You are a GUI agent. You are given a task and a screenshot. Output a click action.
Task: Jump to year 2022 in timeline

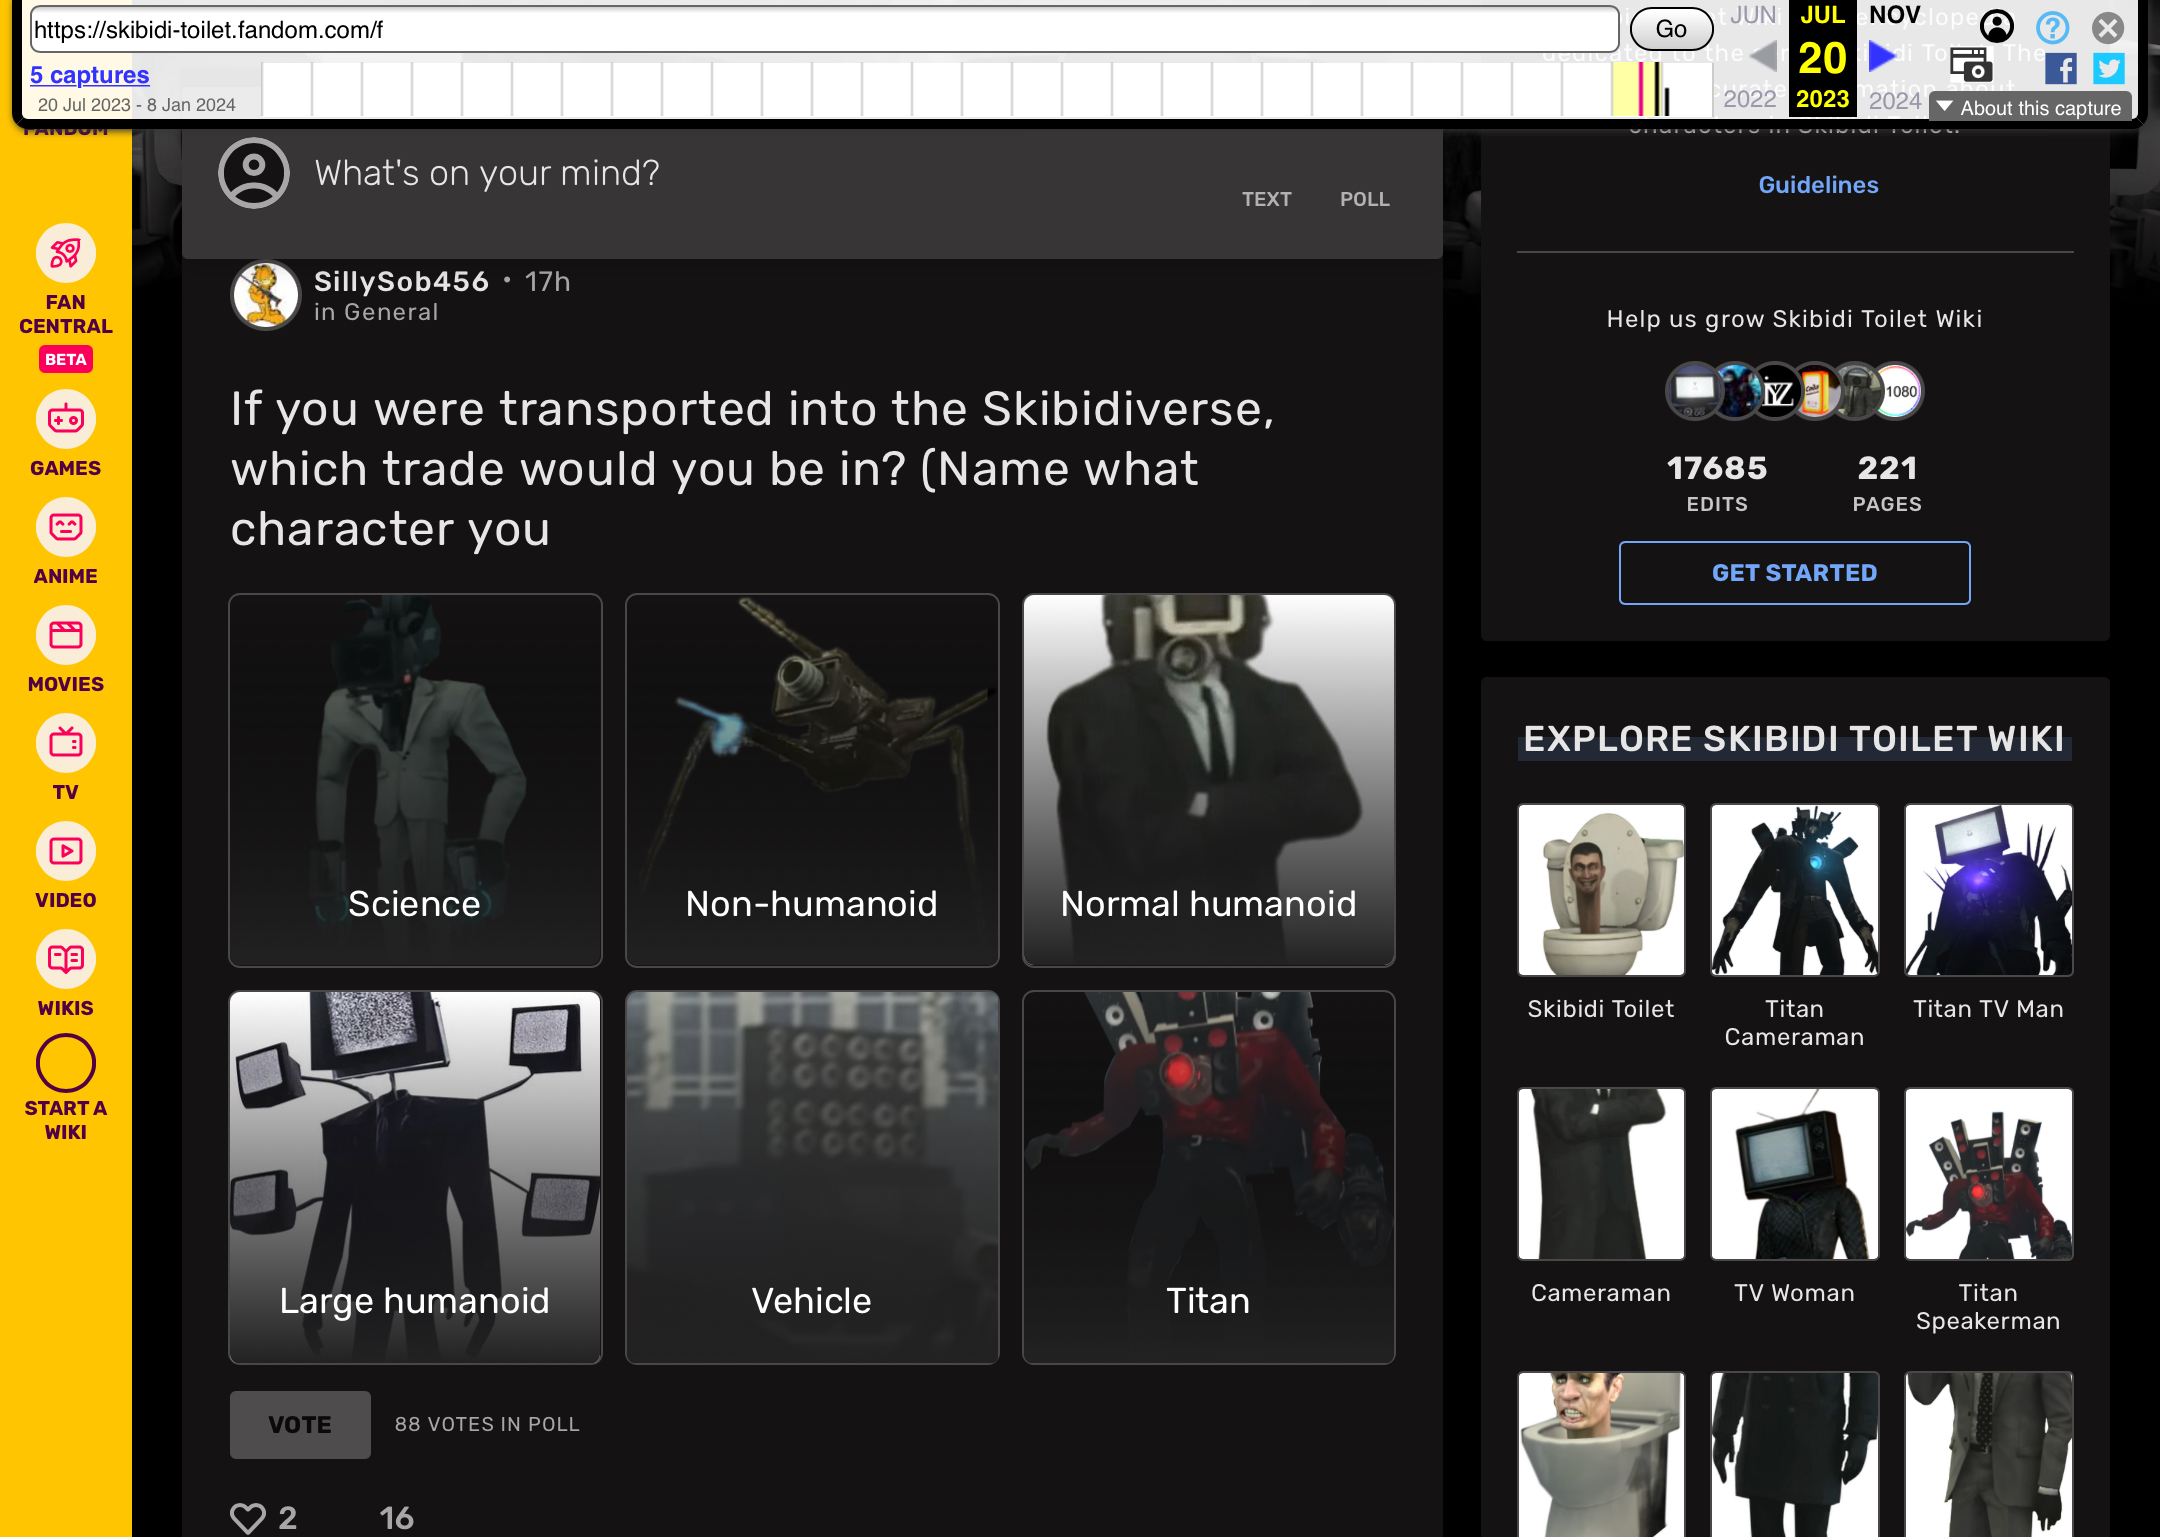pyautogui.click(x=1749, y=98)
